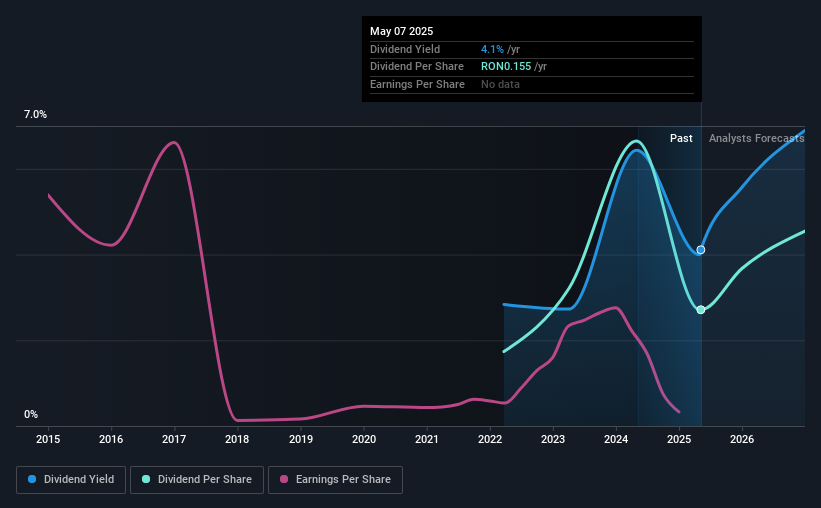Click the 2020 x-axis label
The height and width of the screenshot is (508, 821).
click(364, 439)
